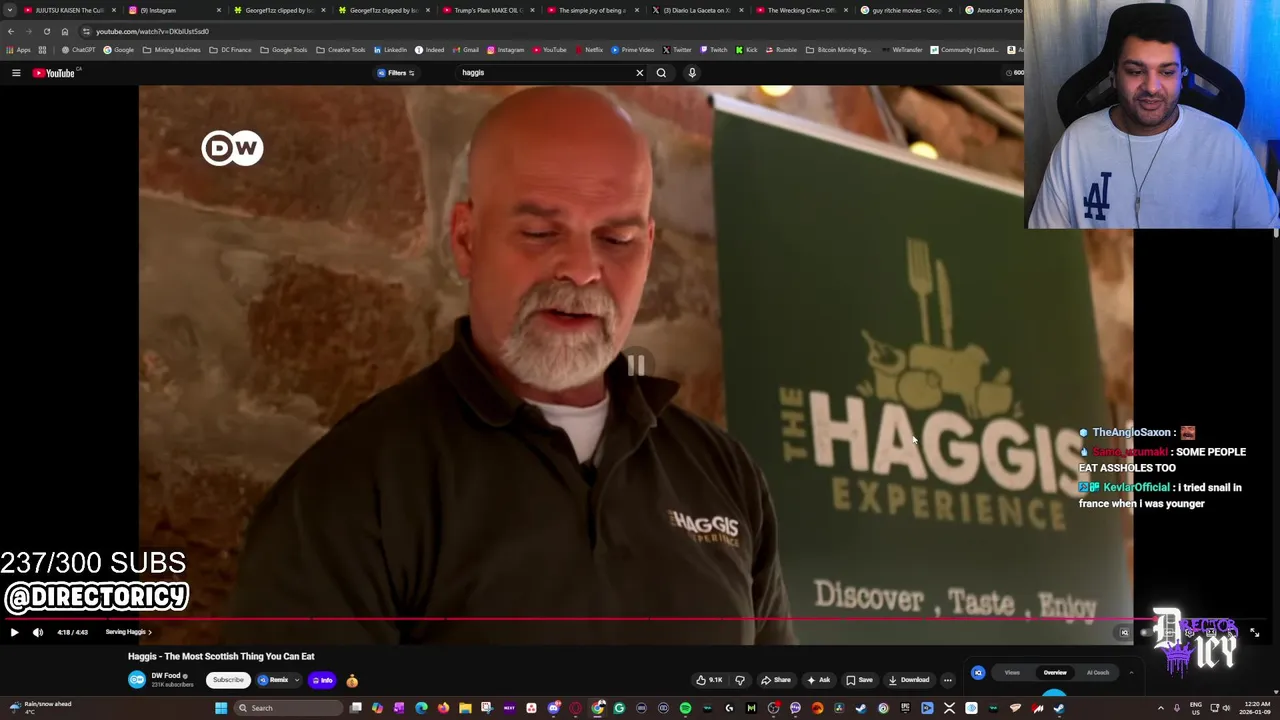This screenshot has height=720, width=1280.
Task: Switch to the AI Coach tab
Action: [x=1098, y=673]
